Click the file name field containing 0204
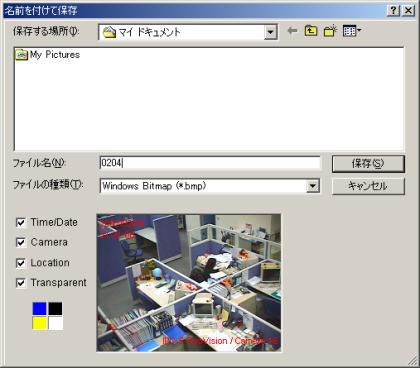 coord(210,163)
